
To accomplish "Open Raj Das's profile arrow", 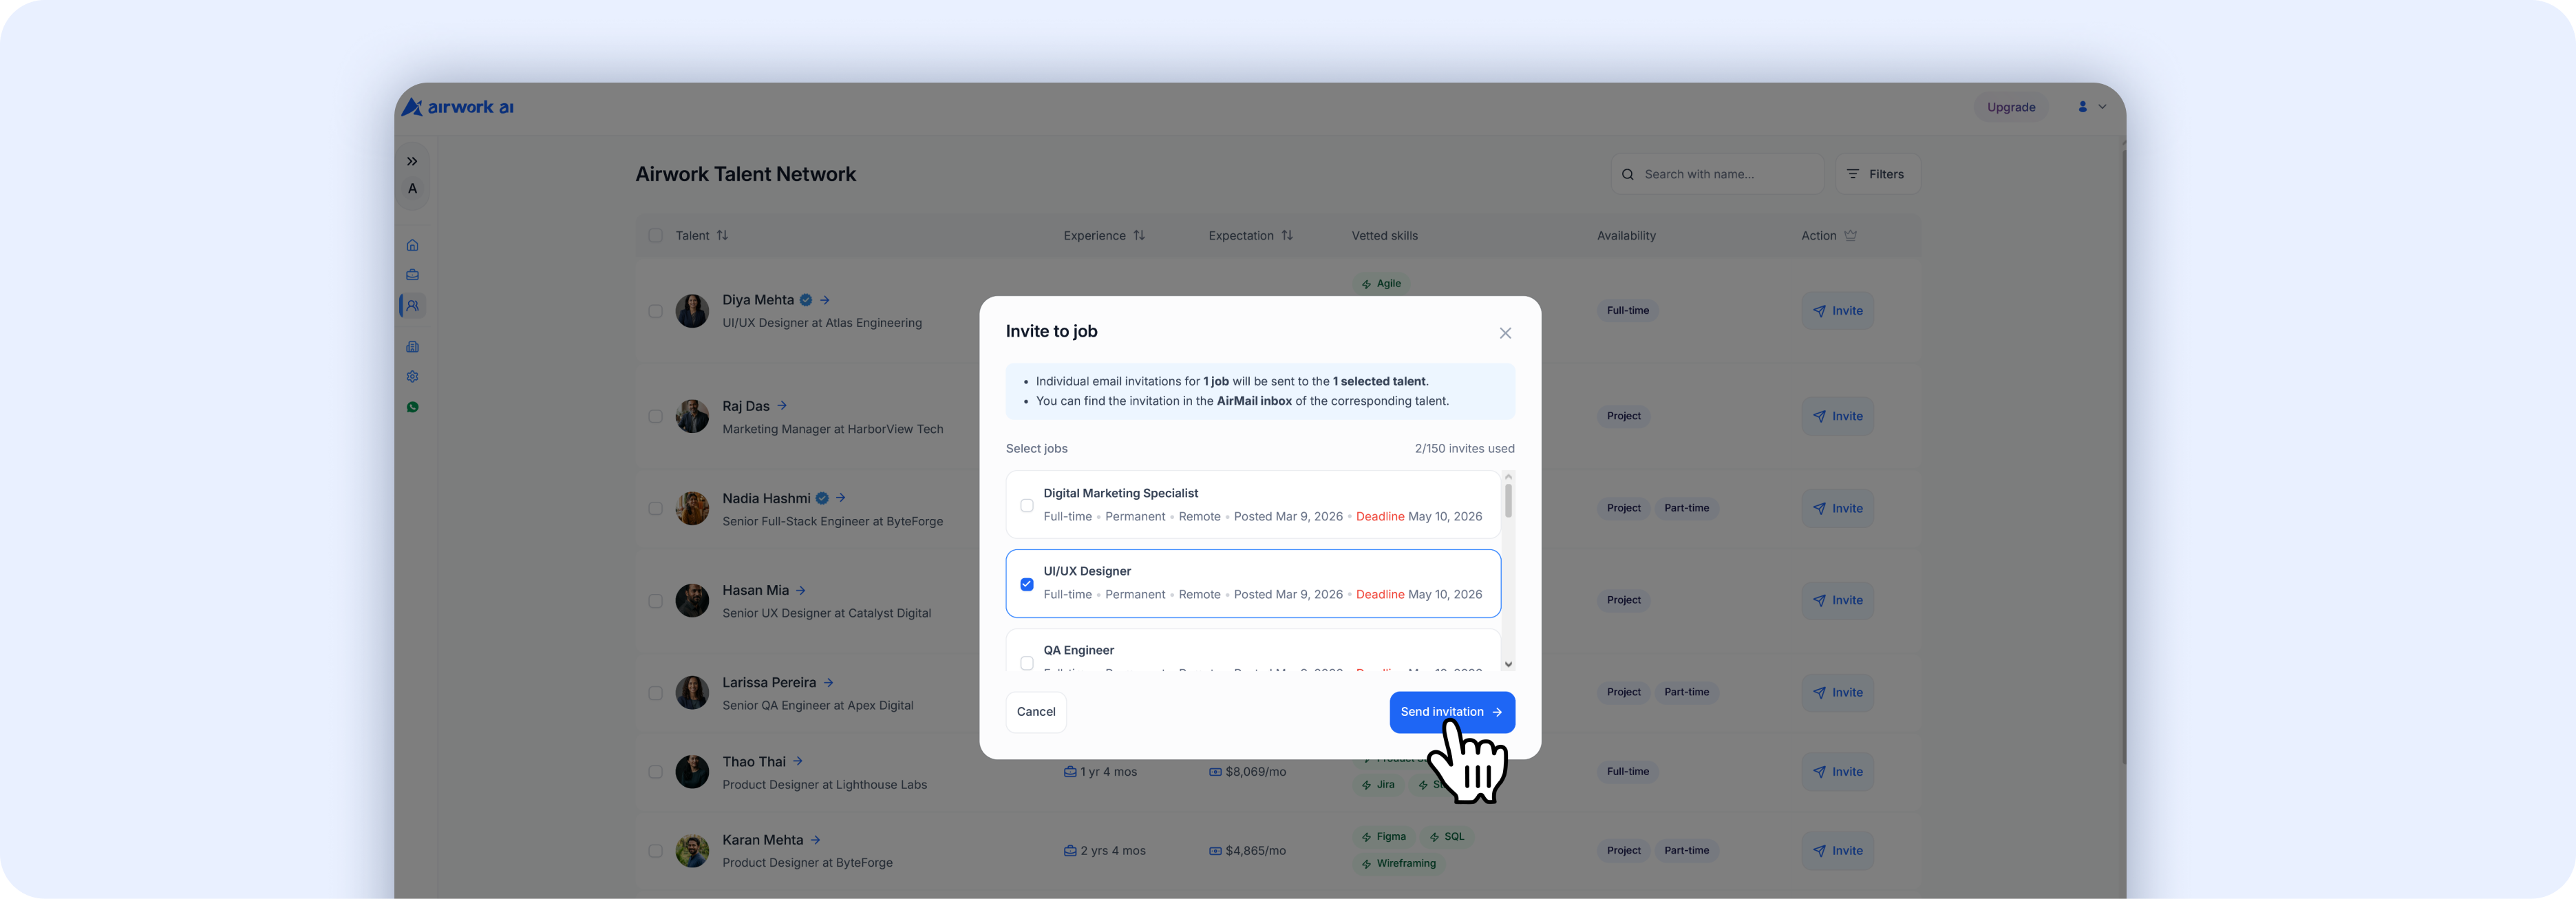I will (782, 406).
